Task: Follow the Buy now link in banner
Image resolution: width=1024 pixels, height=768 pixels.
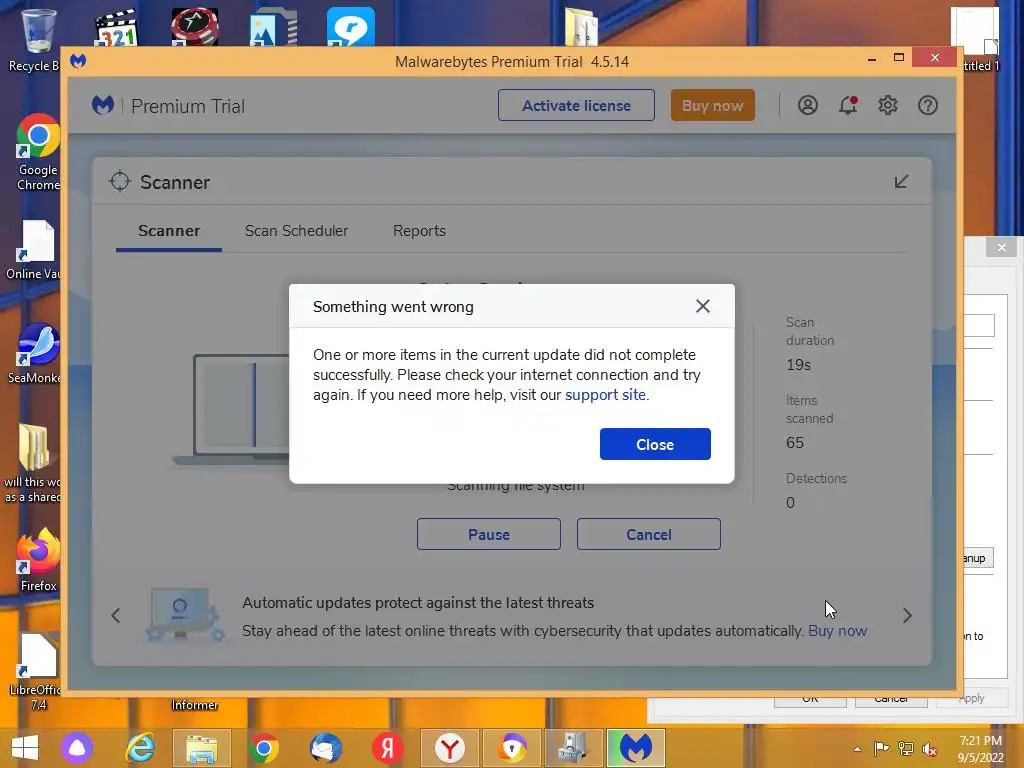Action: click(x=837, y=631)
